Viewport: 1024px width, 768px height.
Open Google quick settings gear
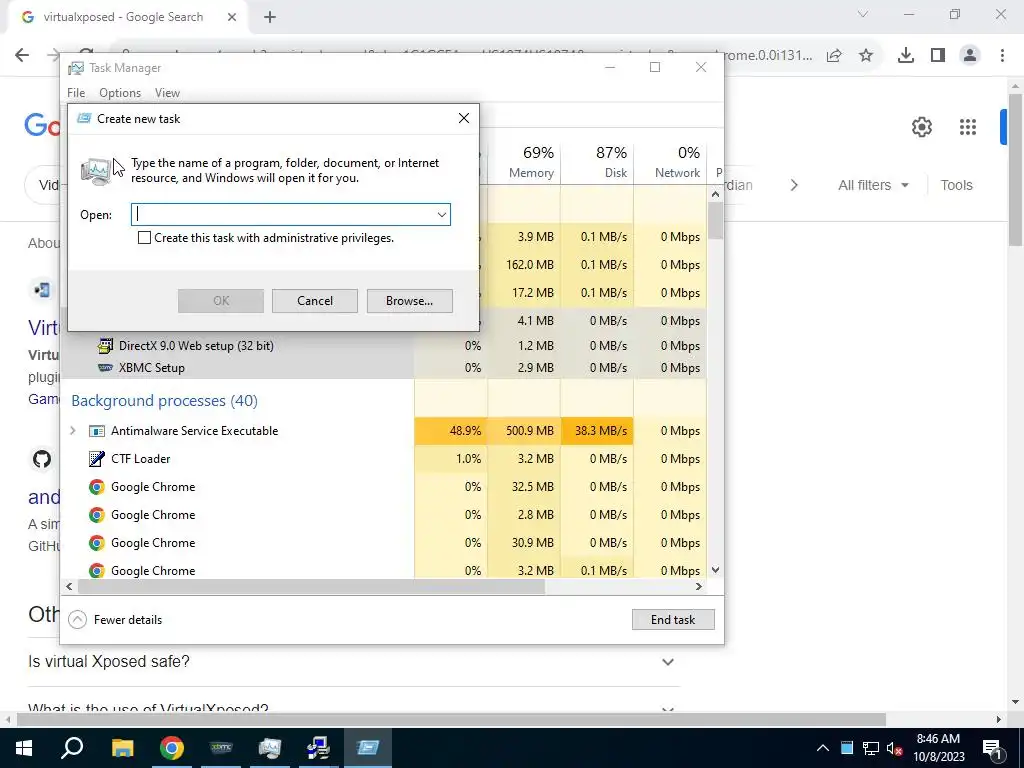[x=921, y=127]
